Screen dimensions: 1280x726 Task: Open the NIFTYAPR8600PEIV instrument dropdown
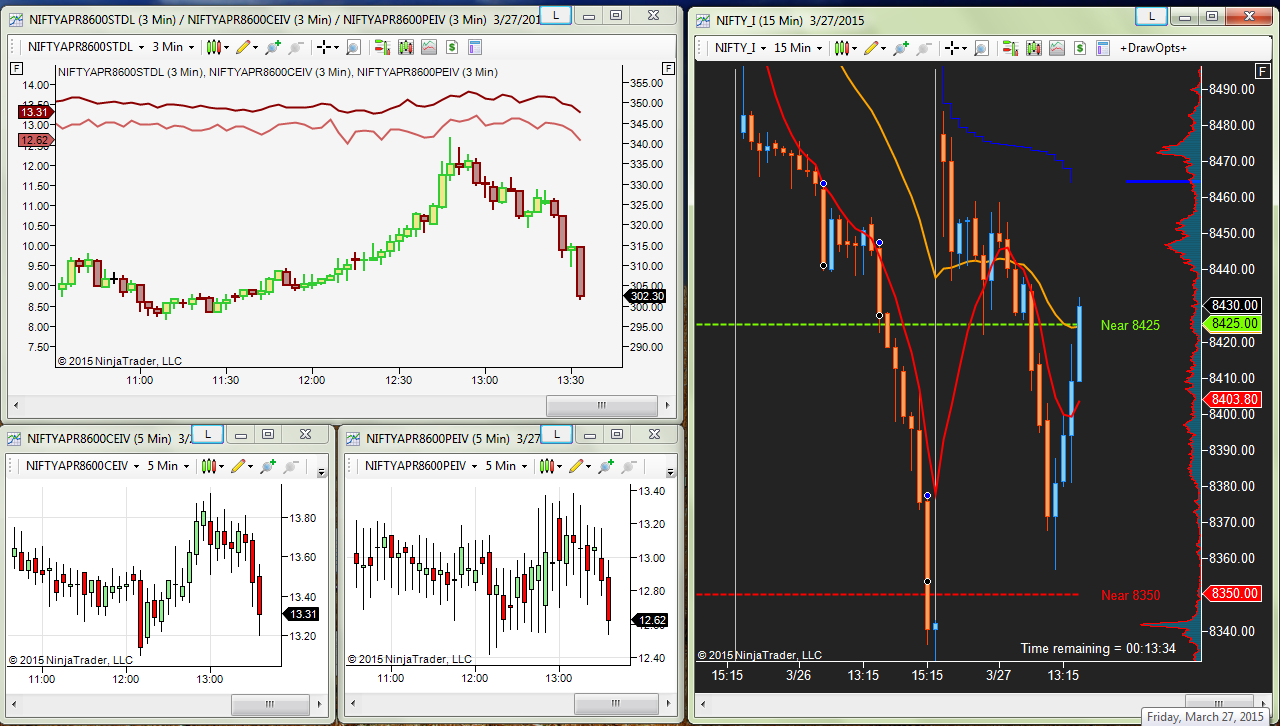(x=421, y=466)
